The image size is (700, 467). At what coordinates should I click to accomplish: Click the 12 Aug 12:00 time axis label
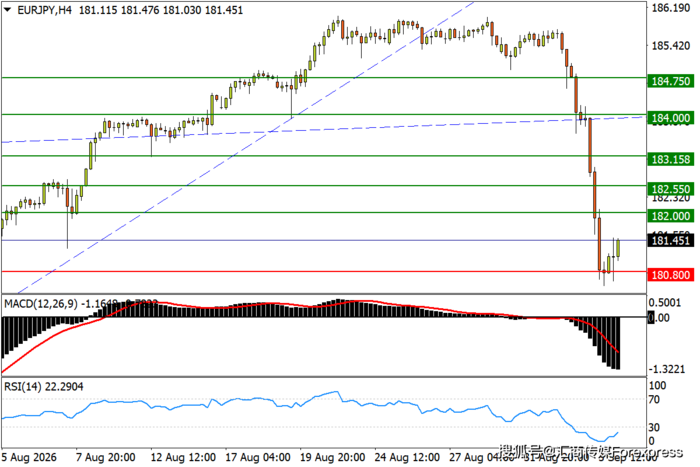pos(183,458)
